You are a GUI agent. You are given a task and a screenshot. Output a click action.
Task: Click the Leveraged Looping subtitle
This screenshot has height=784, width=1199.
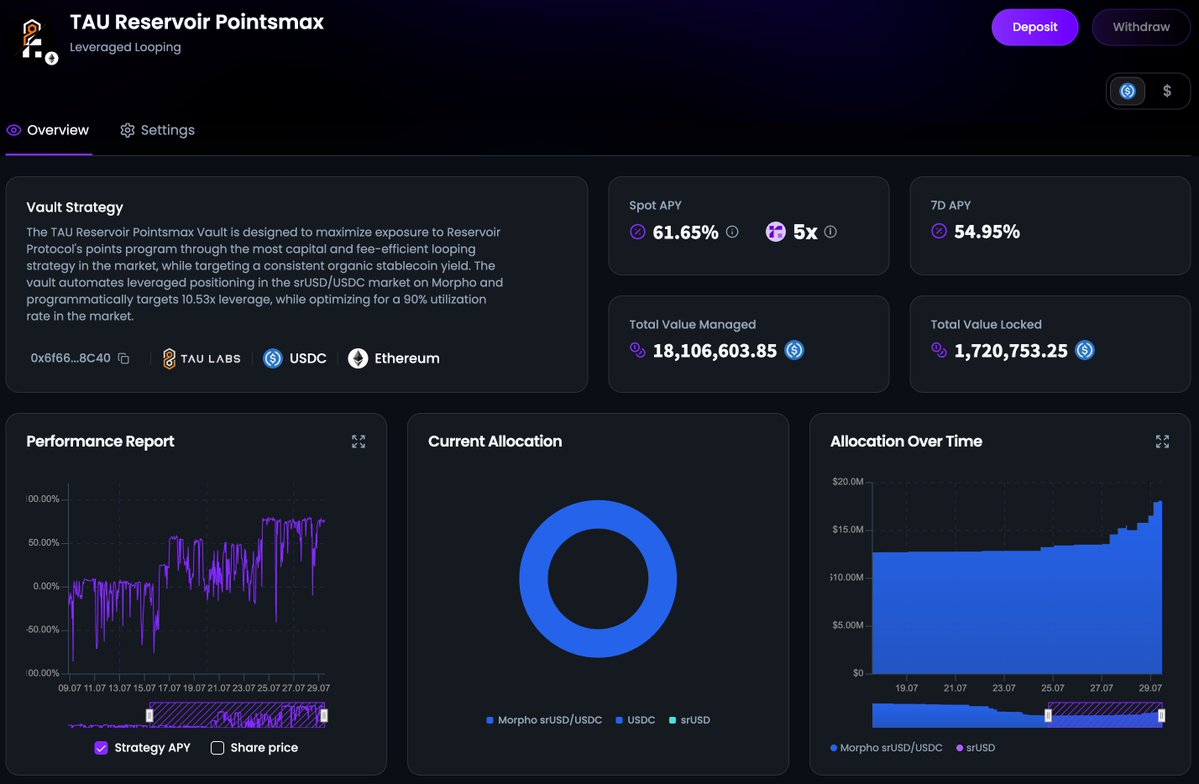coord(125,47)
